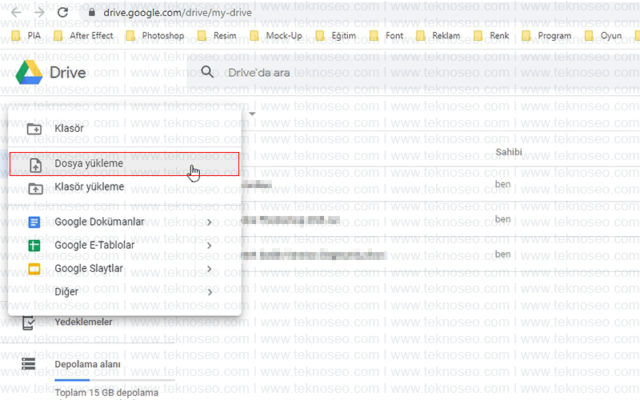Click the new folder icon beside Klasör
Viewport: 640px width, 400px height.
coord(34,129)
